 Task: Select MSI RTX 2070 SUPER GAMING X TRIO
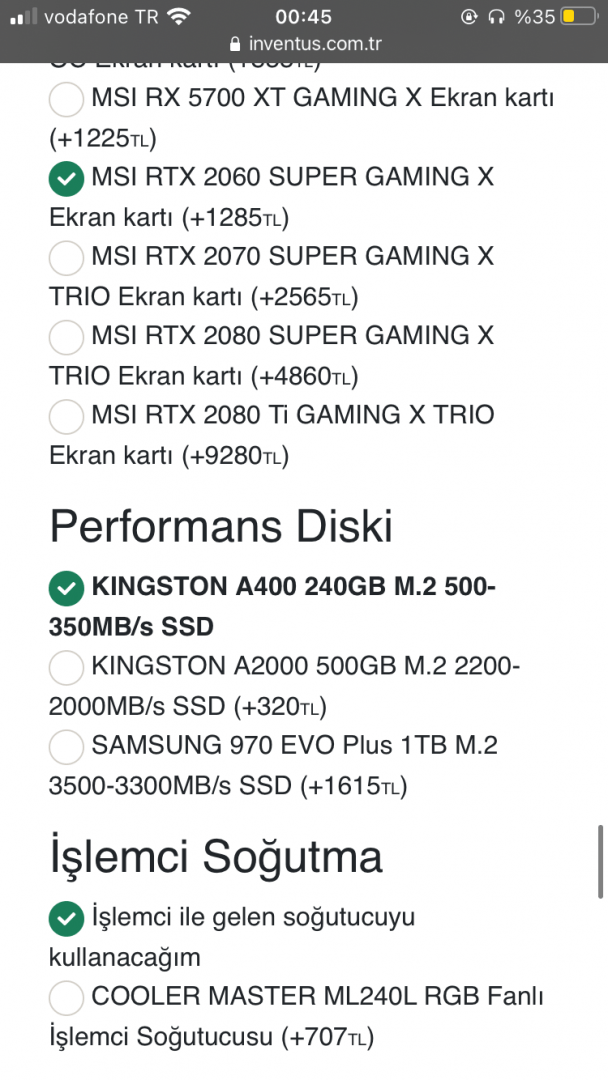pos(65,258)
